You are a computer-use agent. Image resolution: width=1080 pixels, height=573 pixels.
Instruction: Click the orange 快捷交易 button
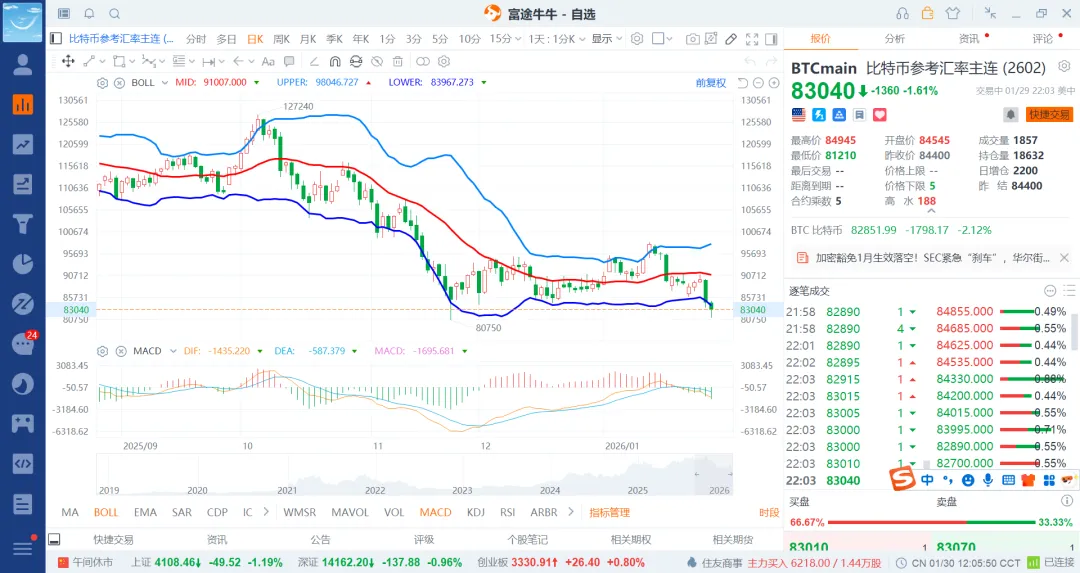click(1049, 115)
